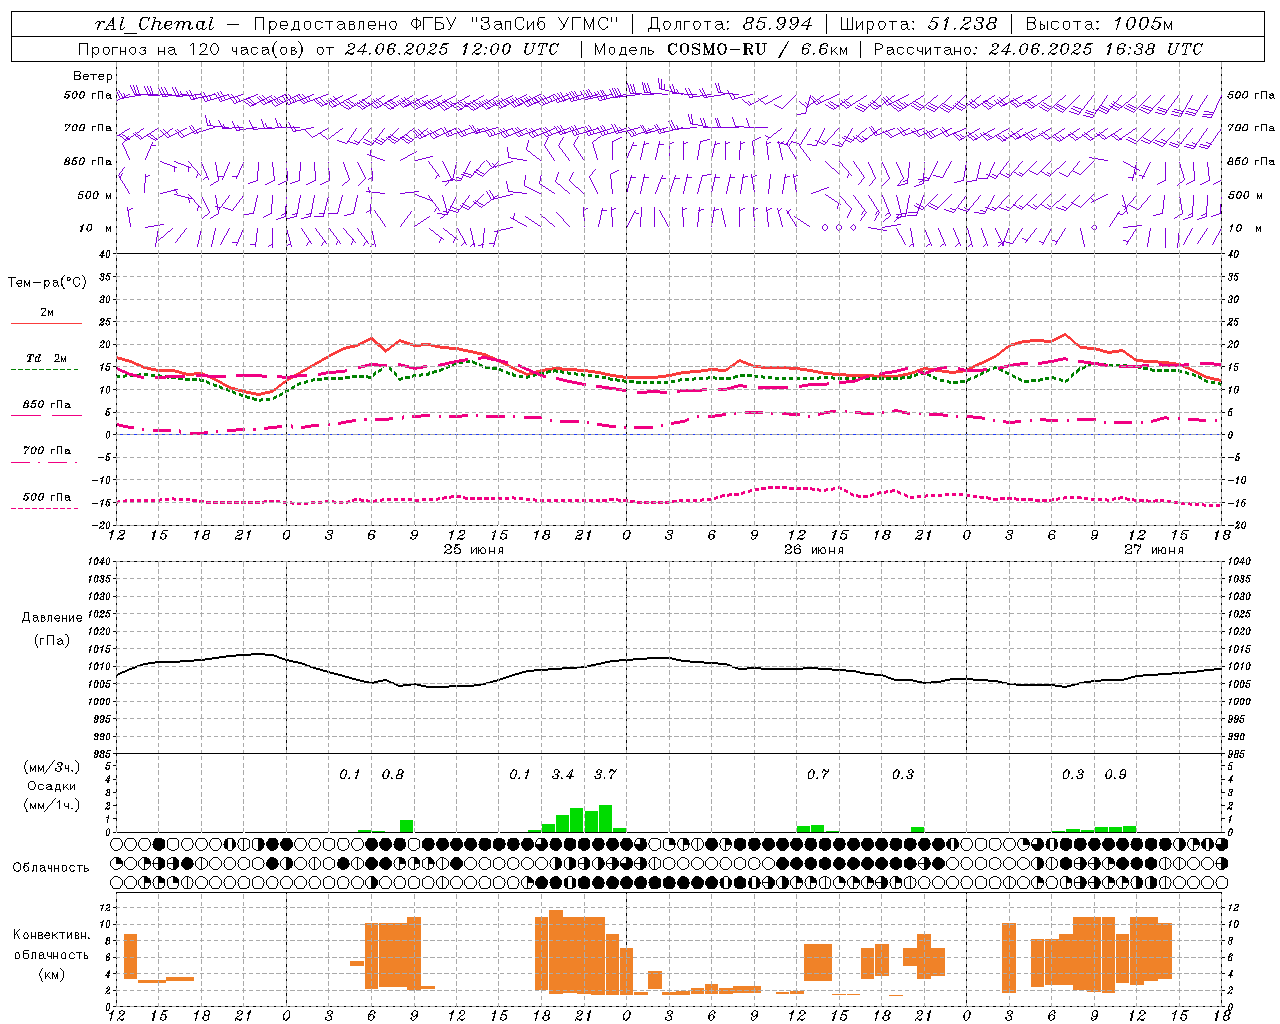
Task: Select the text Прогноз на 120 часа(ов)
Action: 192,49
